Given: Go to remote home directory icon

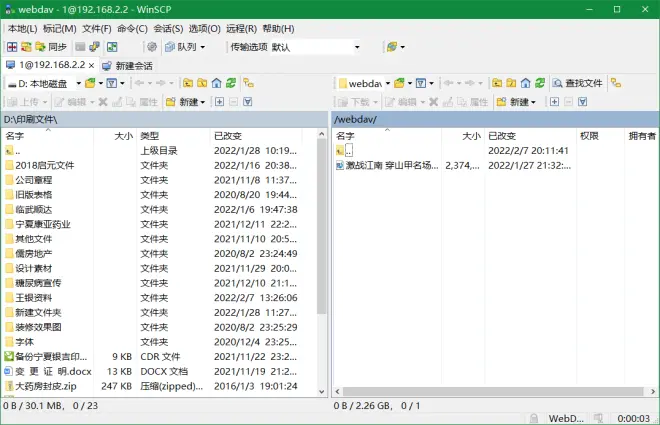Looking at the screenshot, I should pos(525,83).
